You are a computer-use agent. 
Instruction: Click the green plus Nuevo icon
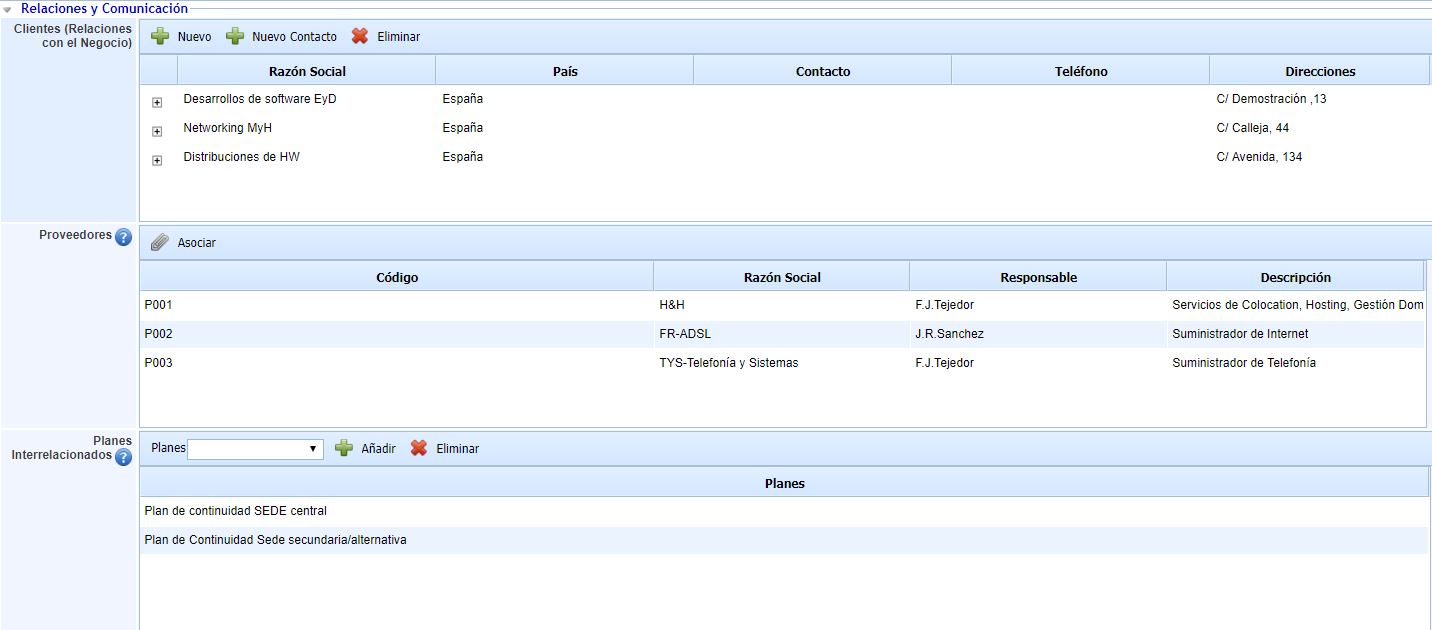pyautogui.click(x=160, y=37)
